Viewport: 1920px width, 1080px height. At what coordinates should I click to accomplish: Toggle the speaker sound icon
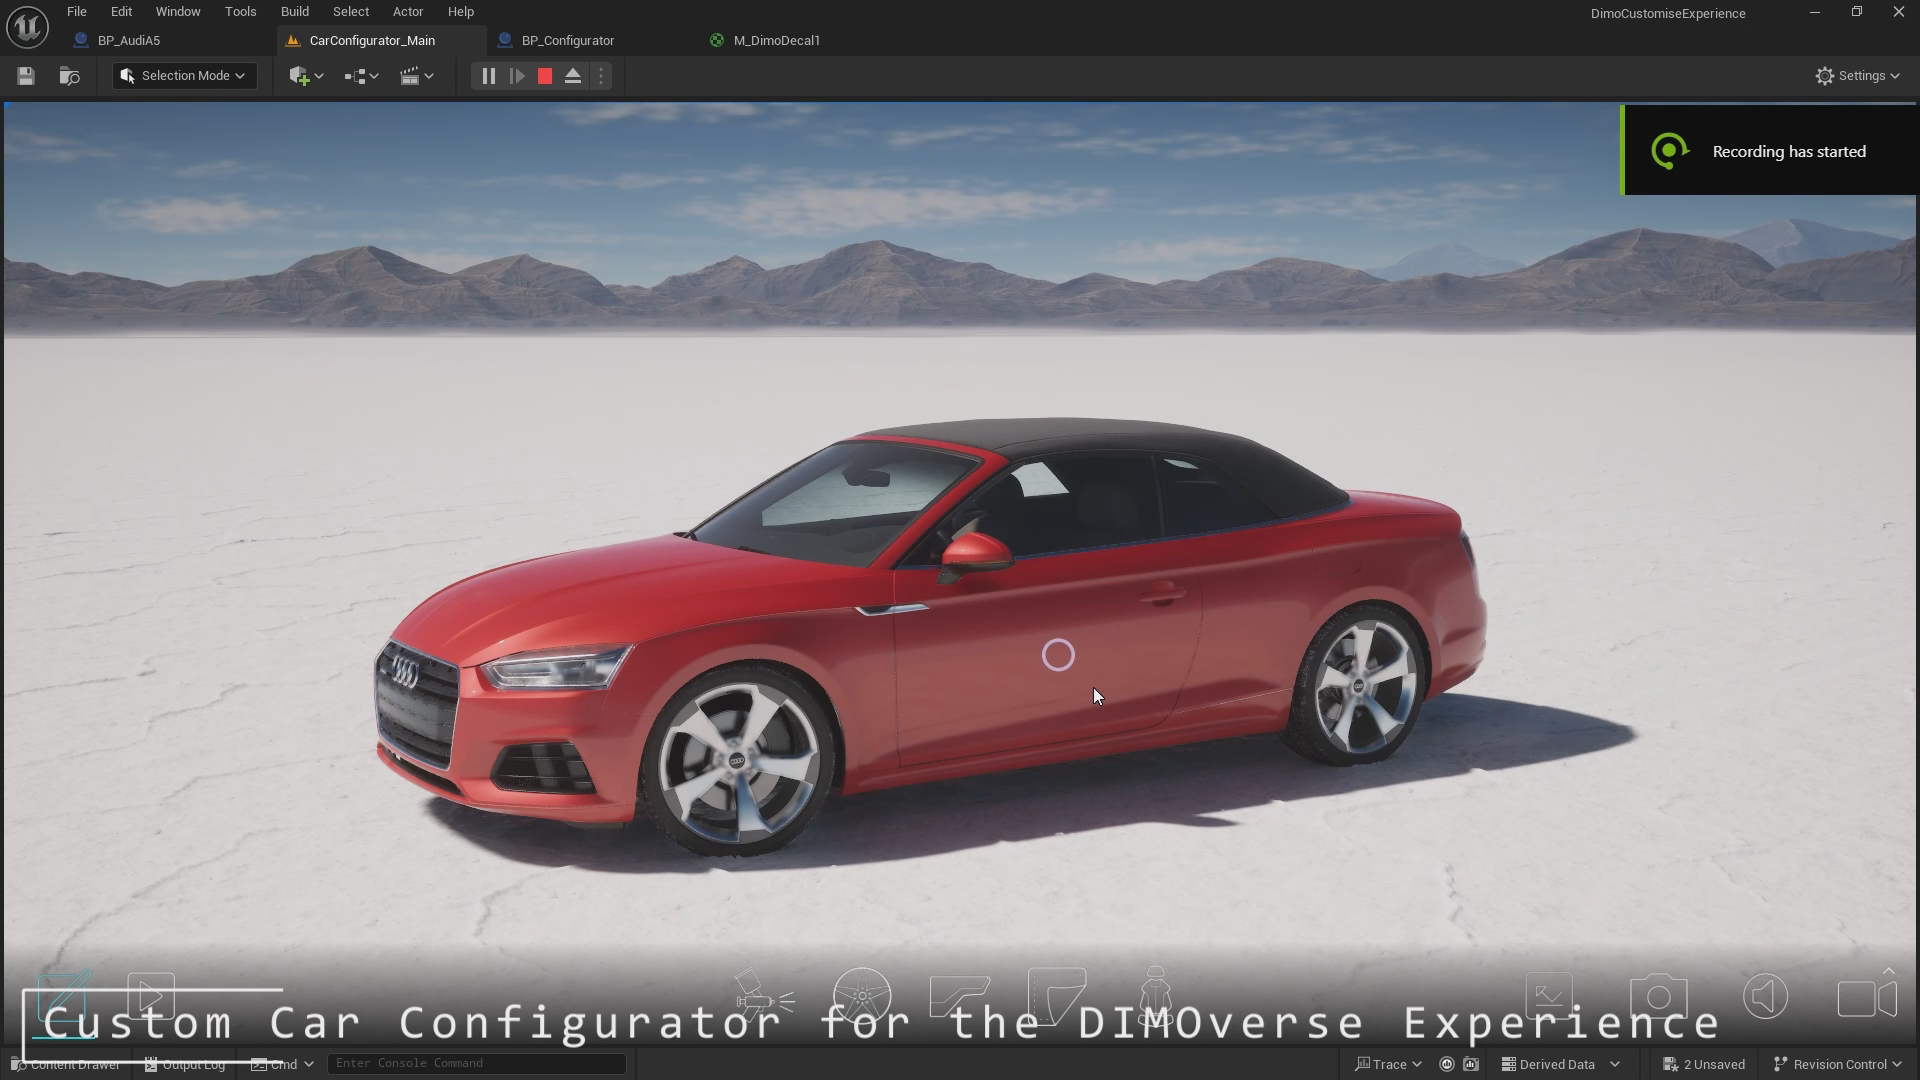tap(1766, 997)
